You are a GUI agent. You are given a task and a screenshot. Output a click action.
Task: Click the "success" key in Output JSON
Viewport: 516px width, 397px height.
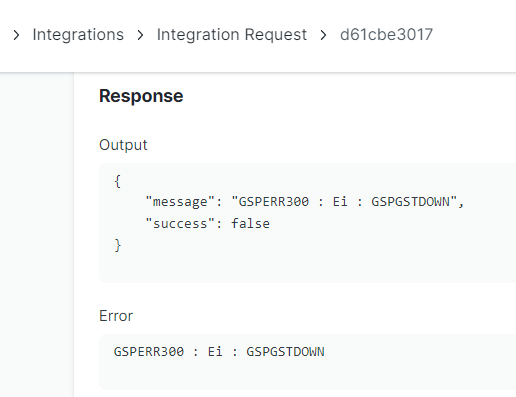pyautogui.click(x=180, y=224)
